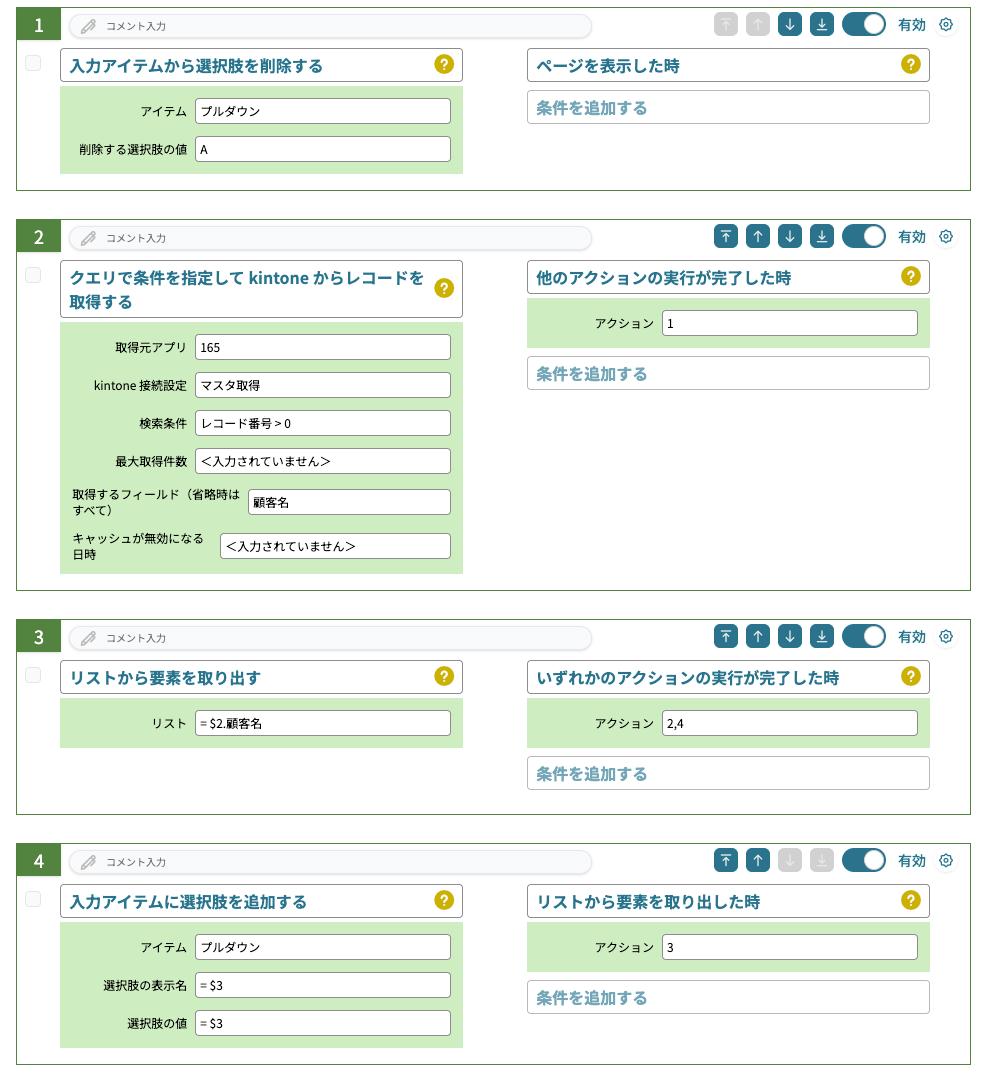Edit kintone 接続設定 field showing マスタ取得
Screen dimensions: 987x1072
coord(323,385)
